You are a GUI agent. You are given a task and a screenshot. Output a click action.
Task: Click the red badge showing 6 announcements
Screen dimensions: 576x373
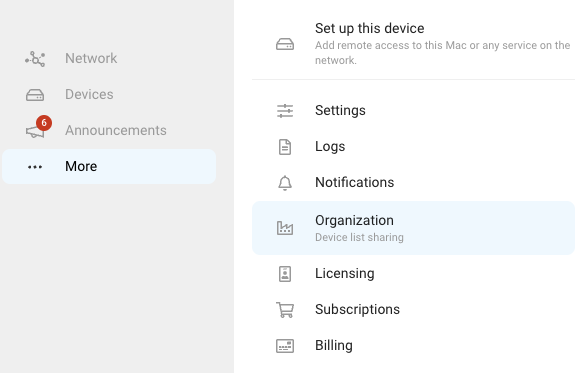pos(44,123)
